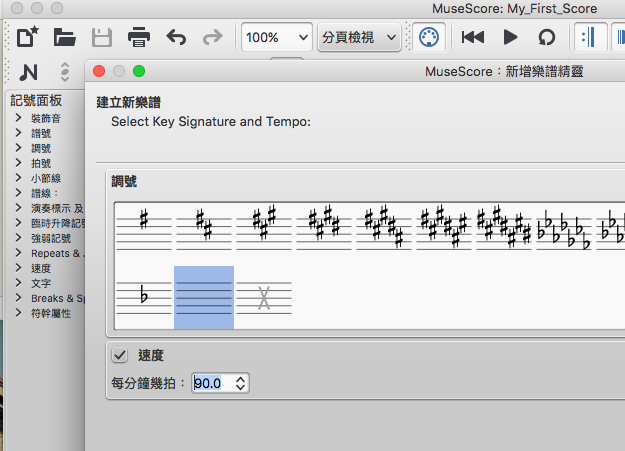Uncheck the 速度 tempo checkbox

(120, 355)
